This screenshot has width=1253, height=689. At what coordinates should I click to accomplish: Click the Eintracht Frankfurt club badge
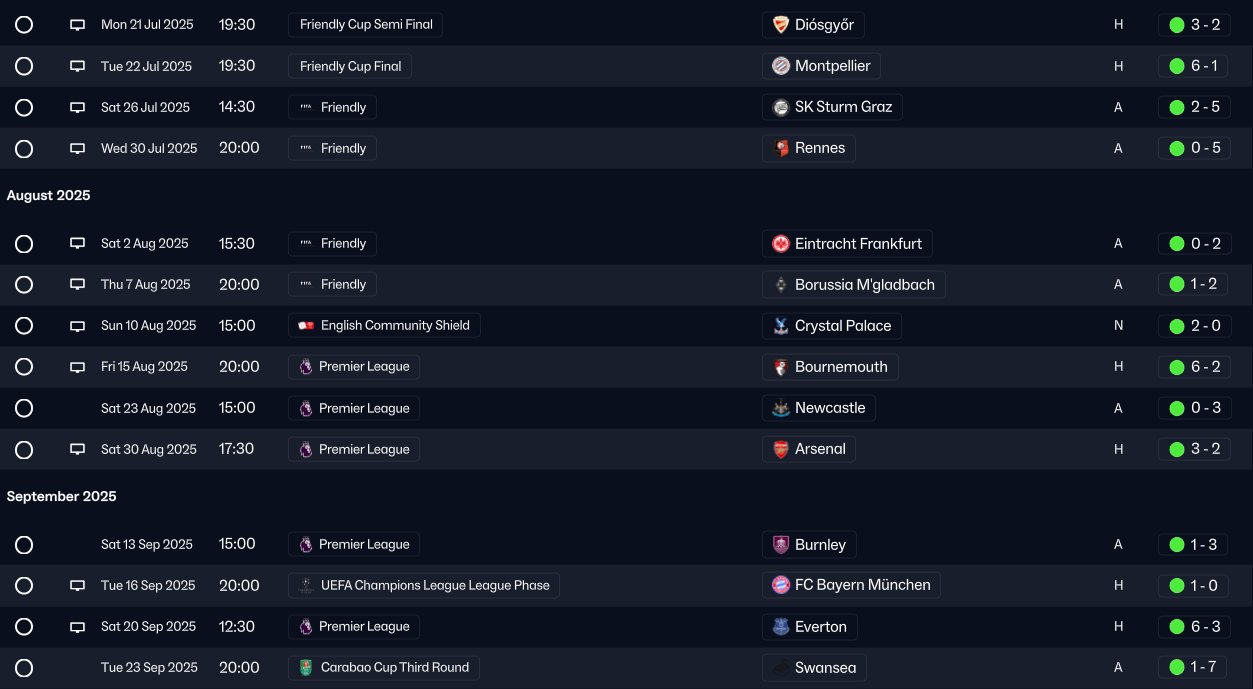pos(781,244)
